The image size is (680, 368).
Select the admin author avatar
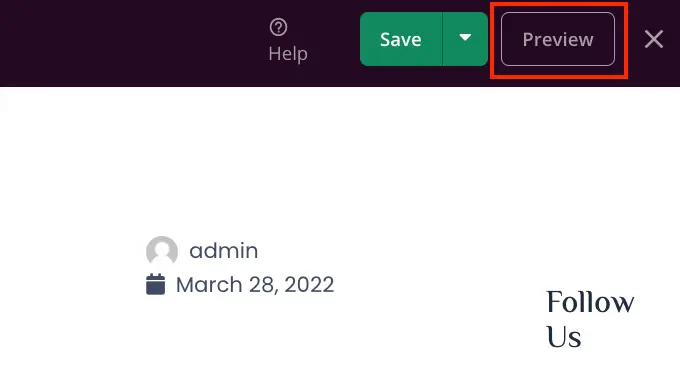[x=162, y=251]
